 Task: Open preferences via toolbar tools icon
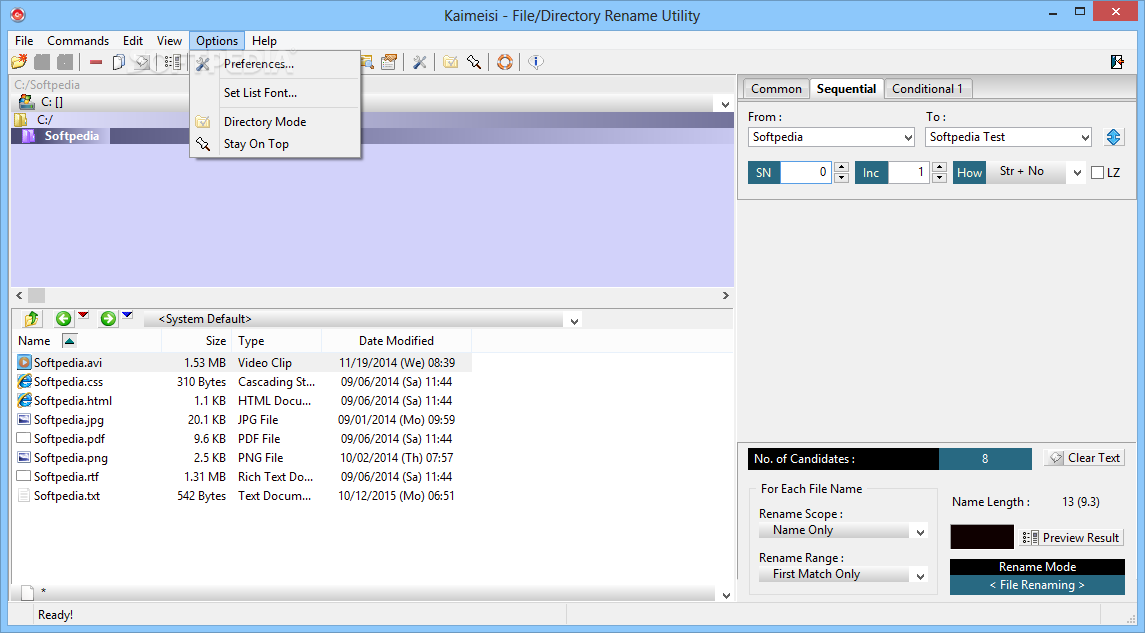click(x=419, y=62)
